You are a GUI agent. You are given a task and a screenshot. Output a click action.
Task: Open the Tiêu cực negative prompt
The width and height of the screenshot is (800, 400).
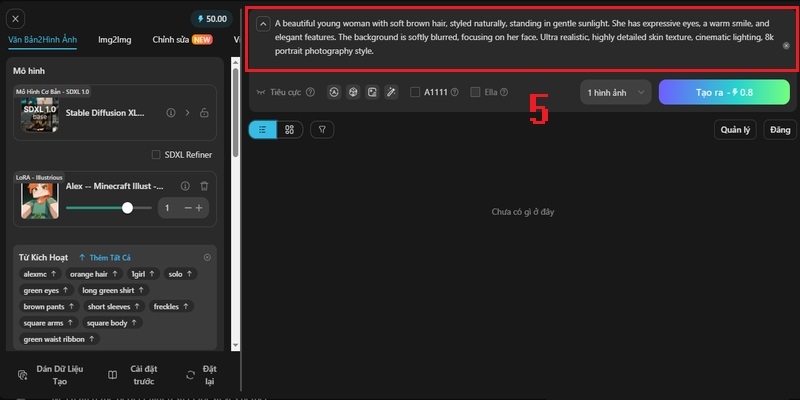(279, 92)
